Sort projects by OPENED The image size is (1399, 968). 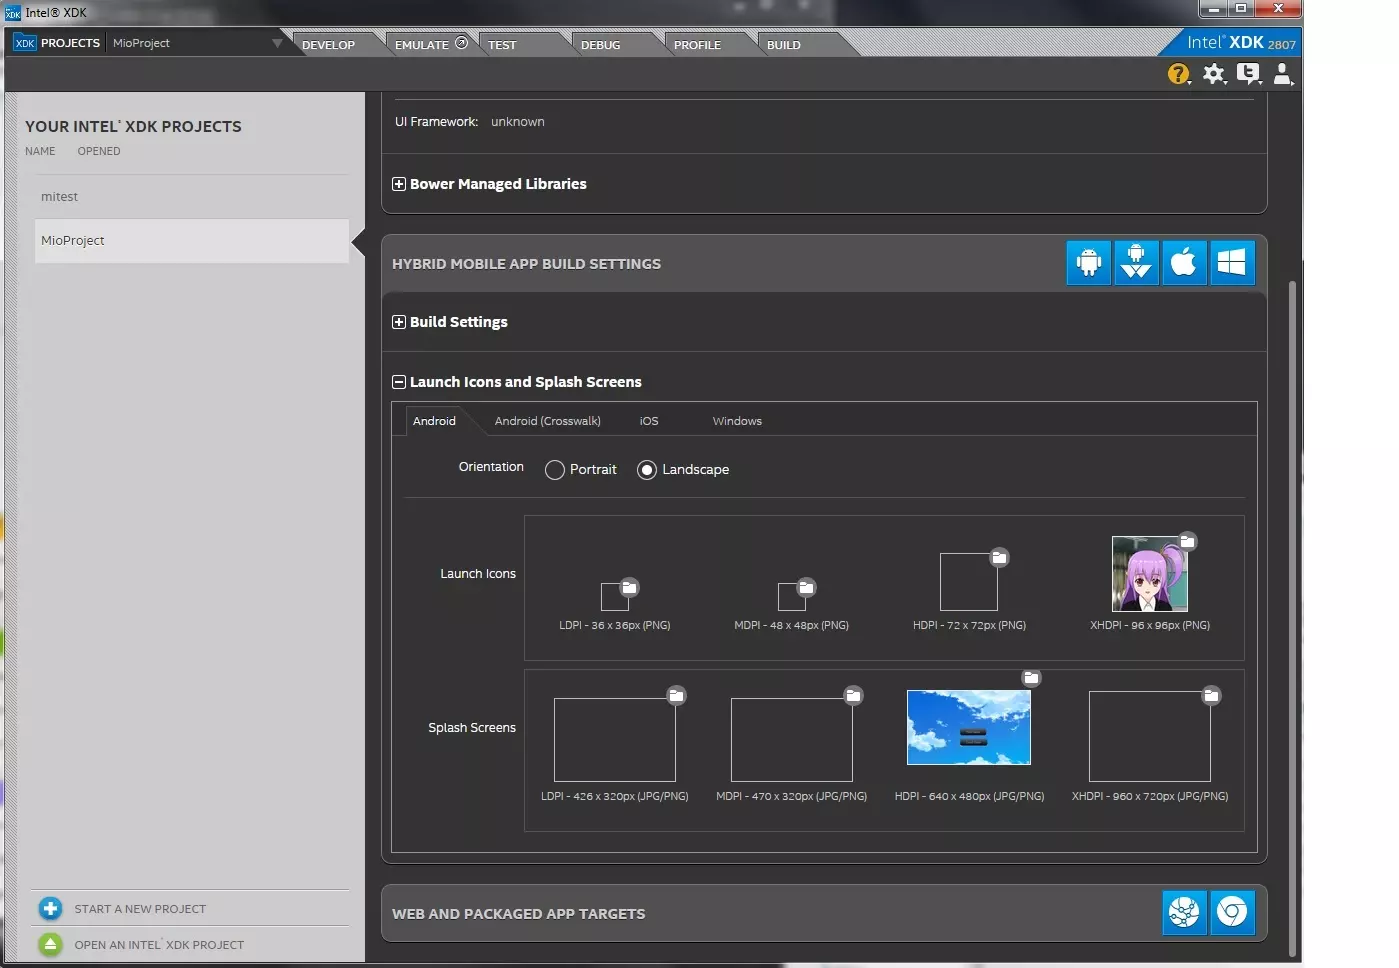99,152
